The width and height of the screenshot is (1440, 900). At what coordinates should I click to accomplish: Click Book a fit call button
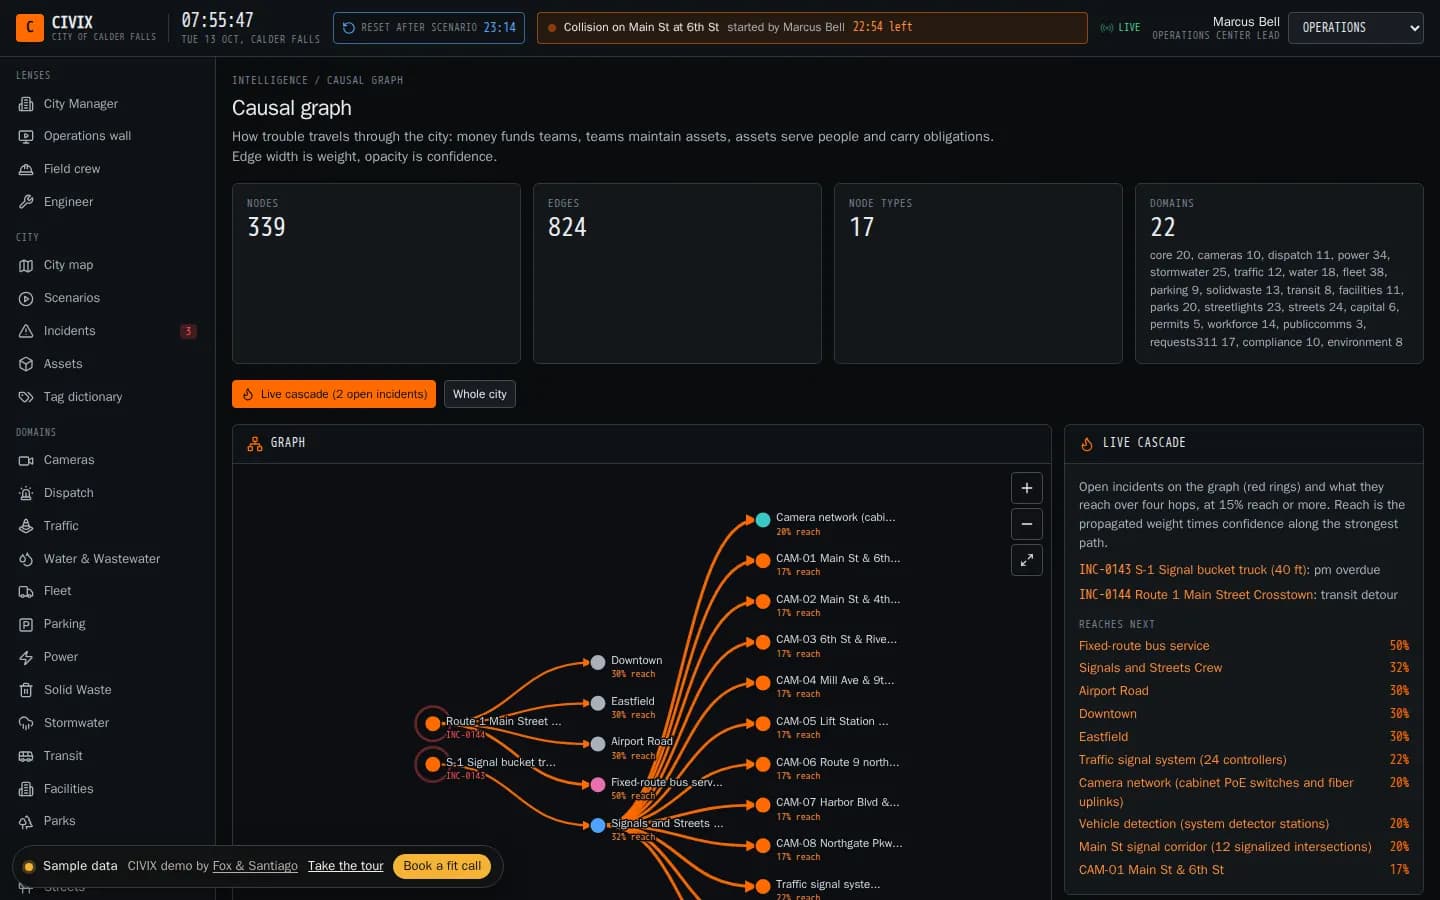442,866
